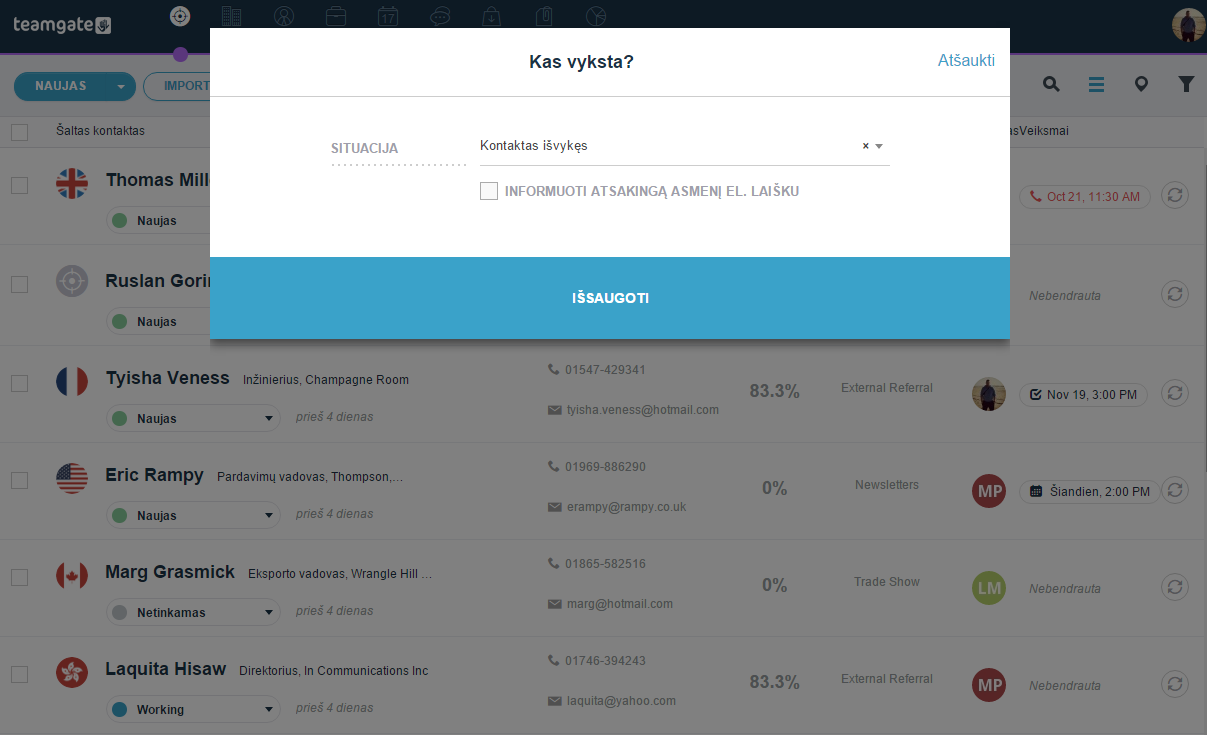Clear the Situacija selection with the x
Screen dimensions: 1207x735
pyautogui.click(x=866, y=146)
